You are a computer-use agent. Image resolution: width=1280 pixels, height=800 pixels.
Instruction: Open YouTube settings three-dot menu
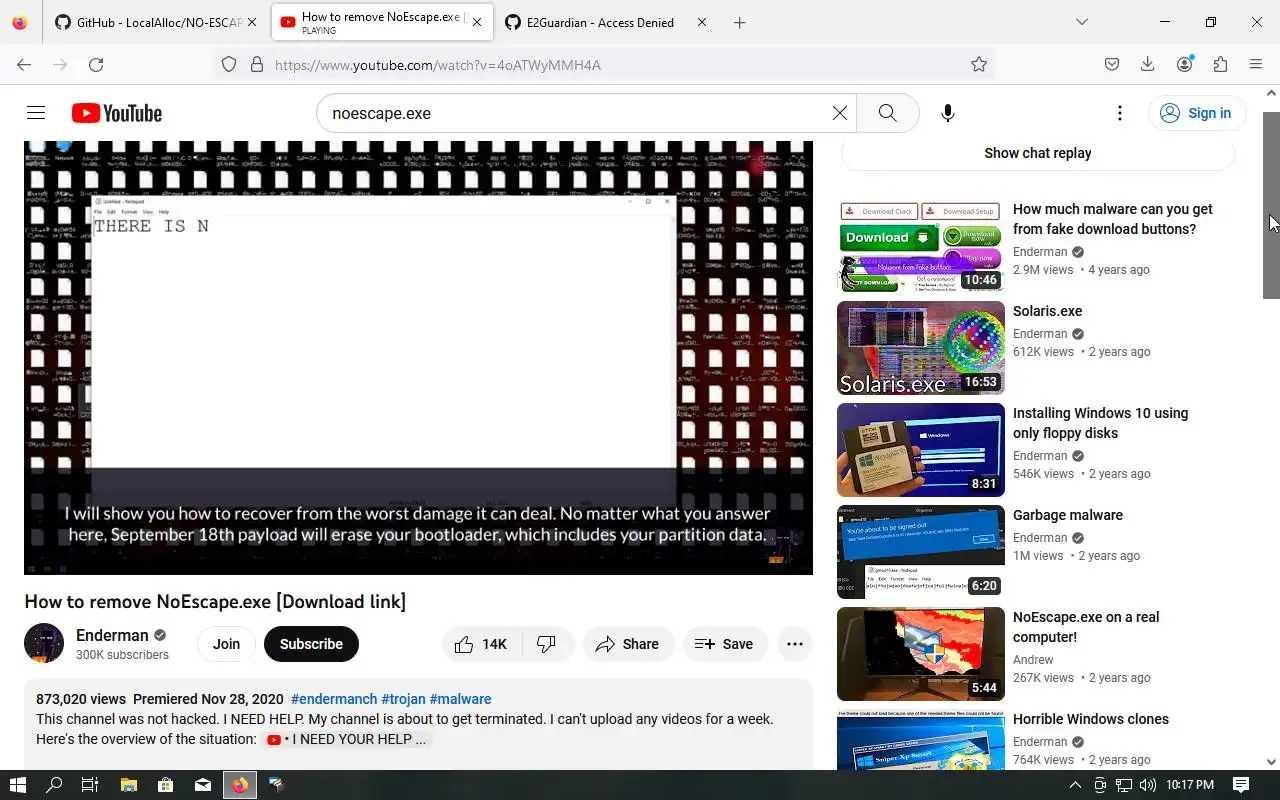[x=1120, y=113]
